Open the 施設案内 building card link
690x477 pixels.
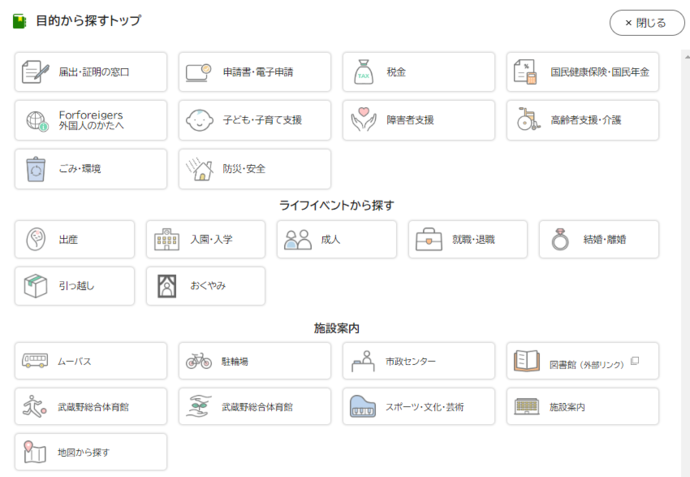tap(583, 407)
